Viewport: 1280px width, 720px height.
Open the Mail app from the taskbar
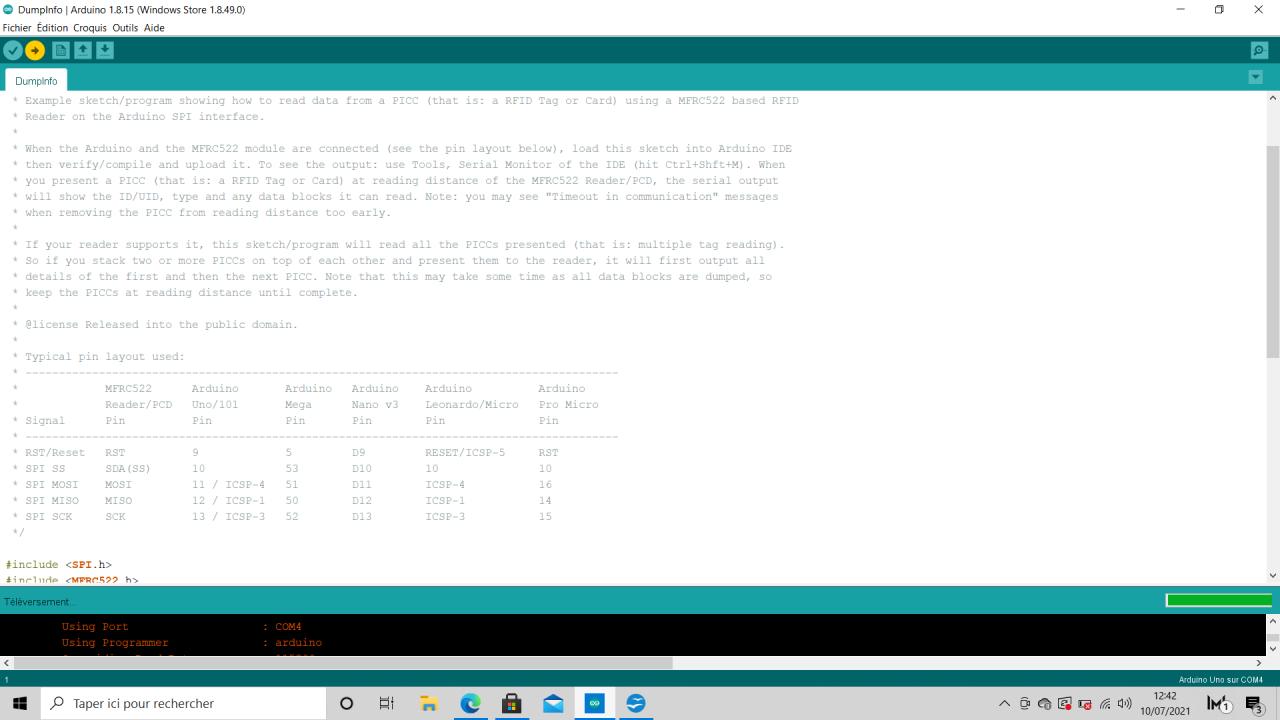pos(553,704)
